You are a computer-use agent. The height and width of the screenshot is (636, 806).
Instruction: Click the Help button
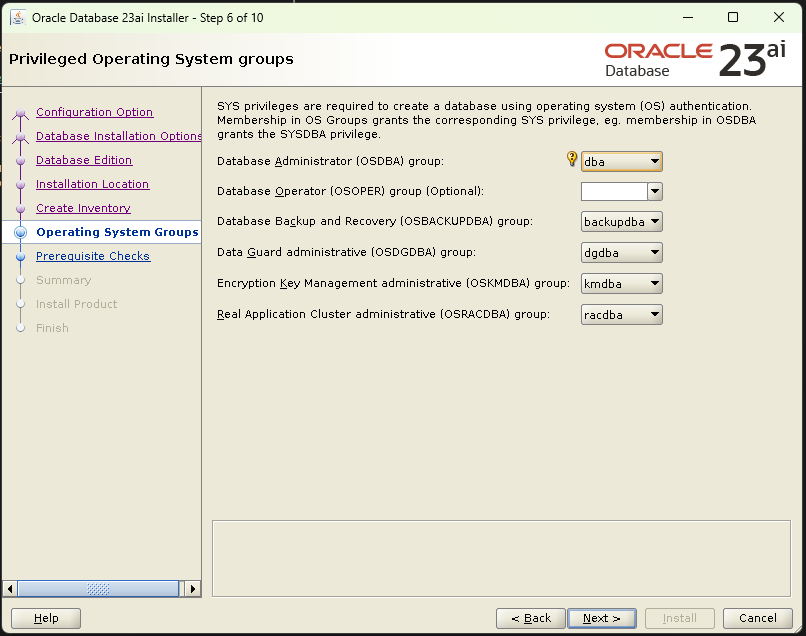point(45,618)
